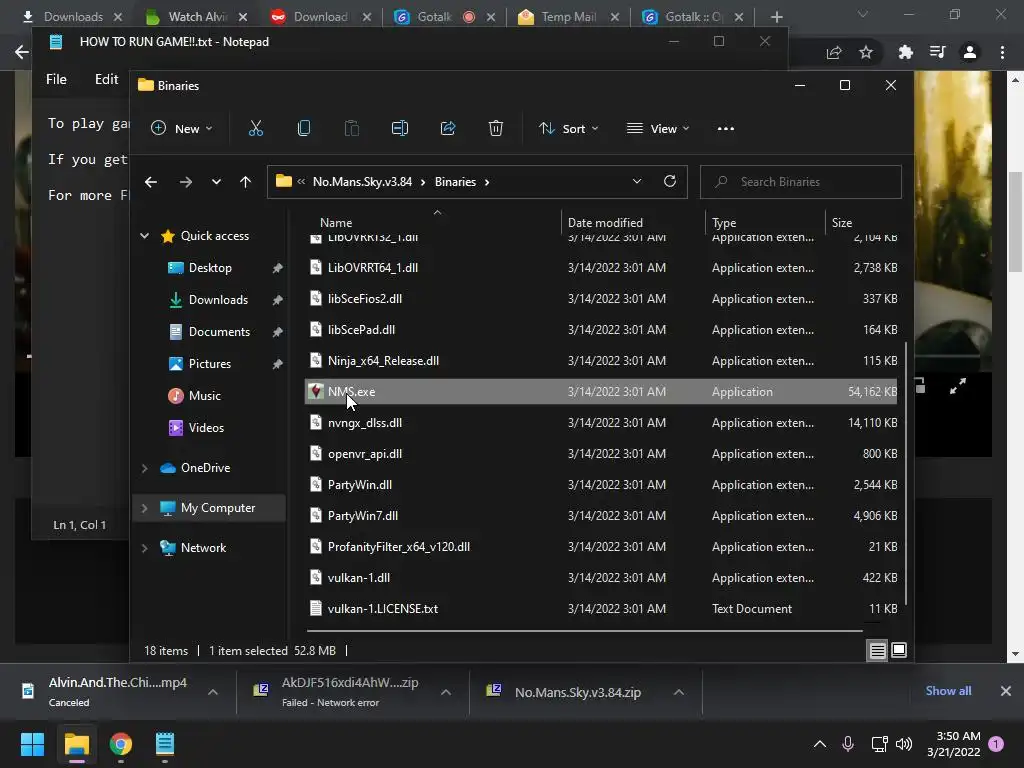Open Notepad Edit menu
Image resolution: width=1024 pixels, height=768 pixels.
[x=106, y=79]
